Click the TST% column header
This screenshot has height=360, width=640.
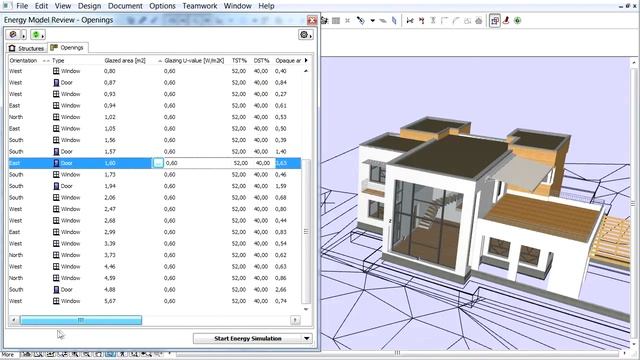click(x=240, y=60)
